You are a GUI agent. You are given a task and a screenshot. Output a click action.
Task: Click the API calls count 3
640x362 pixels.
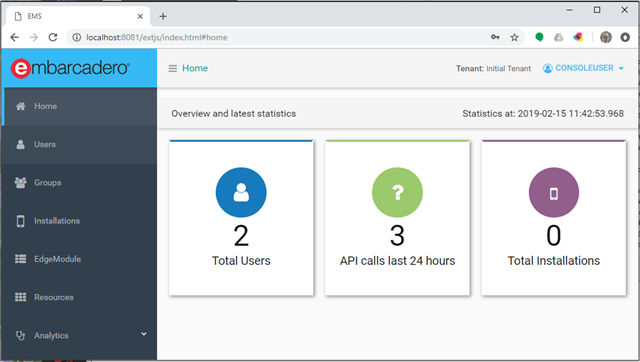click(398, 236)
